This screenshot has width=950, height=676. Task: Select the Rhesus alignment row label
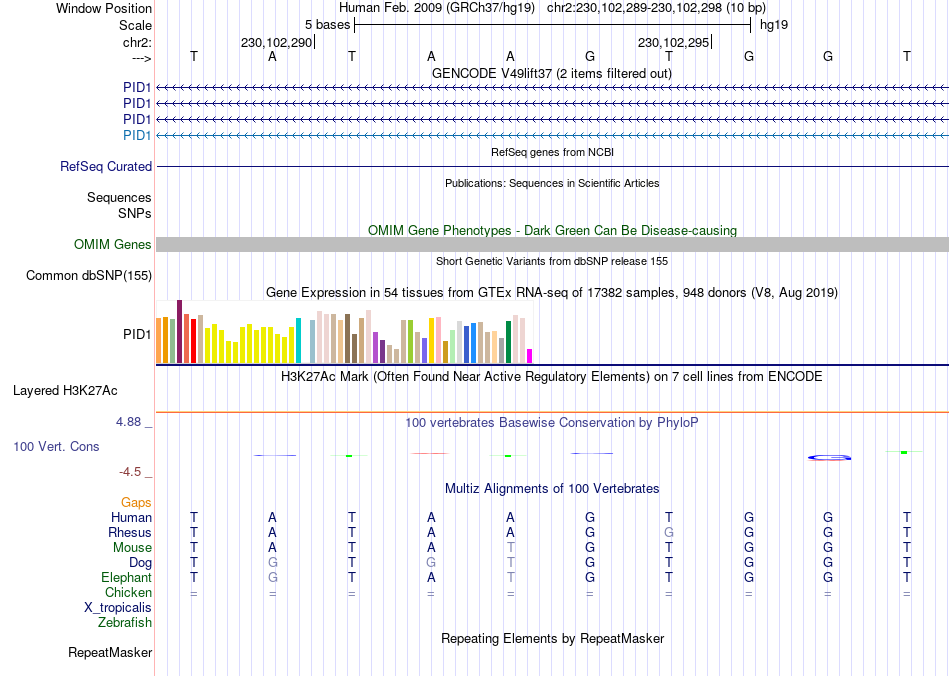tap(130, 532)
